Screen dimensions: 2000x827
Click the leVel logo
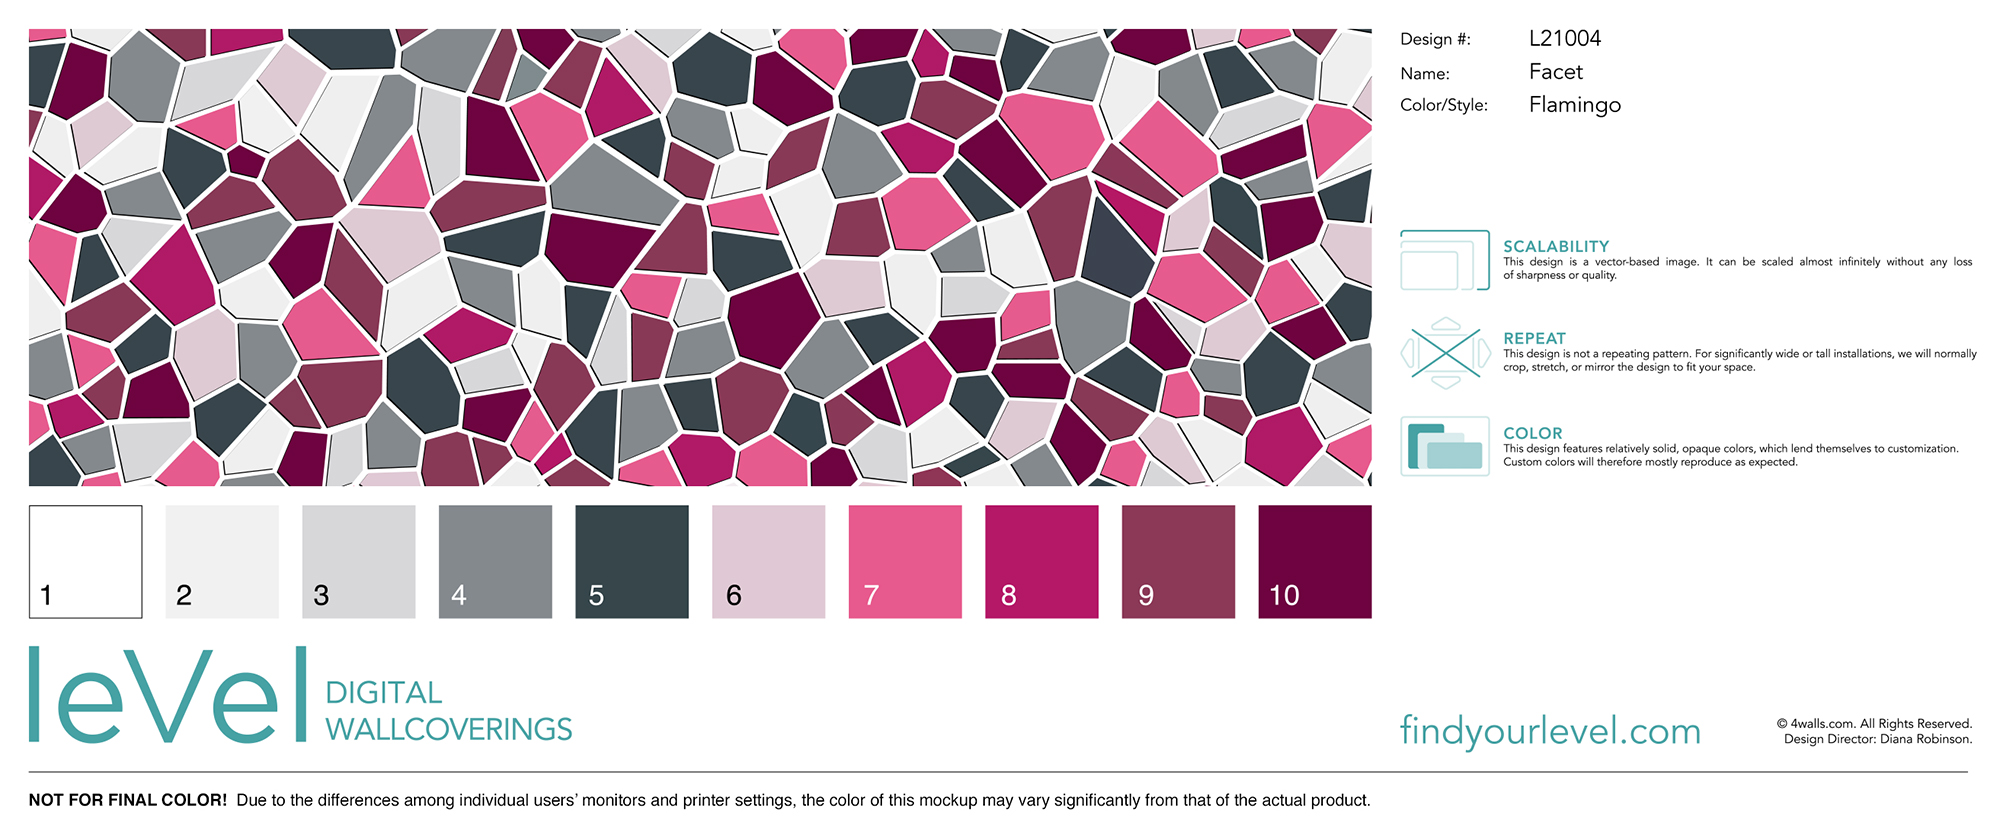pos(168,695)
